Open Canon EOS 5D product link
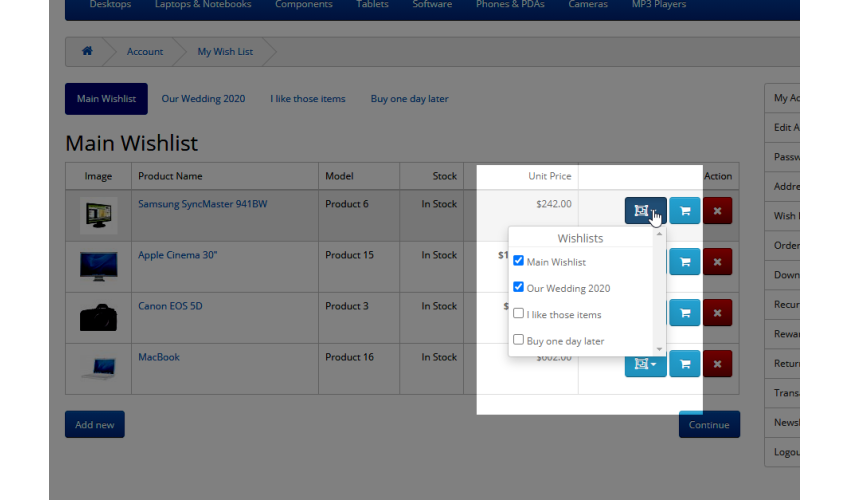Screen dimensions: 850x500 tap(170, 306)
